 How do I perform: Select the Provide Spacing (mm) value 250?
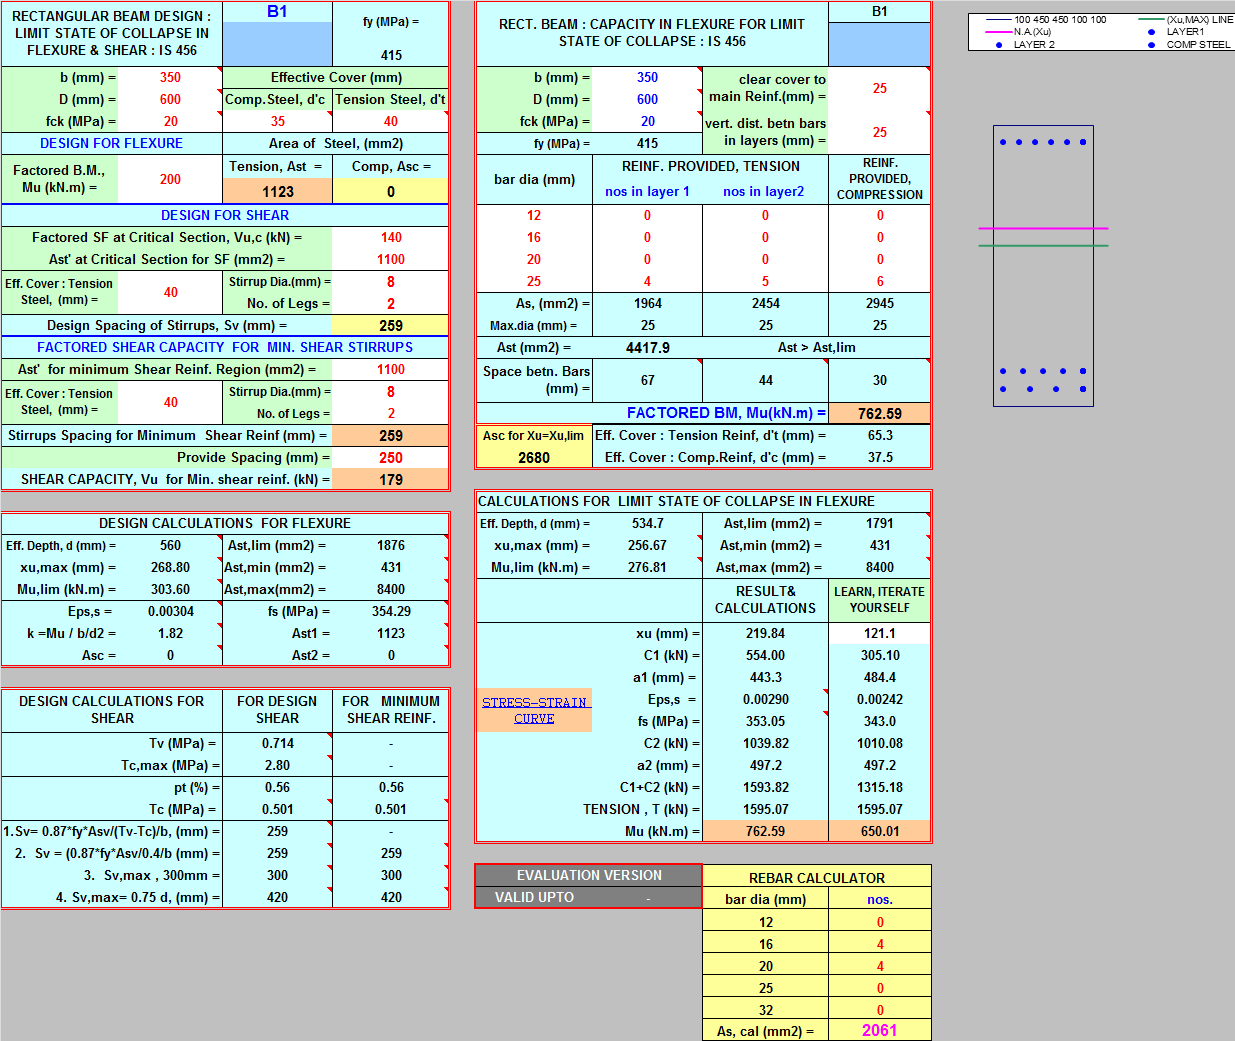click(390, 457)
